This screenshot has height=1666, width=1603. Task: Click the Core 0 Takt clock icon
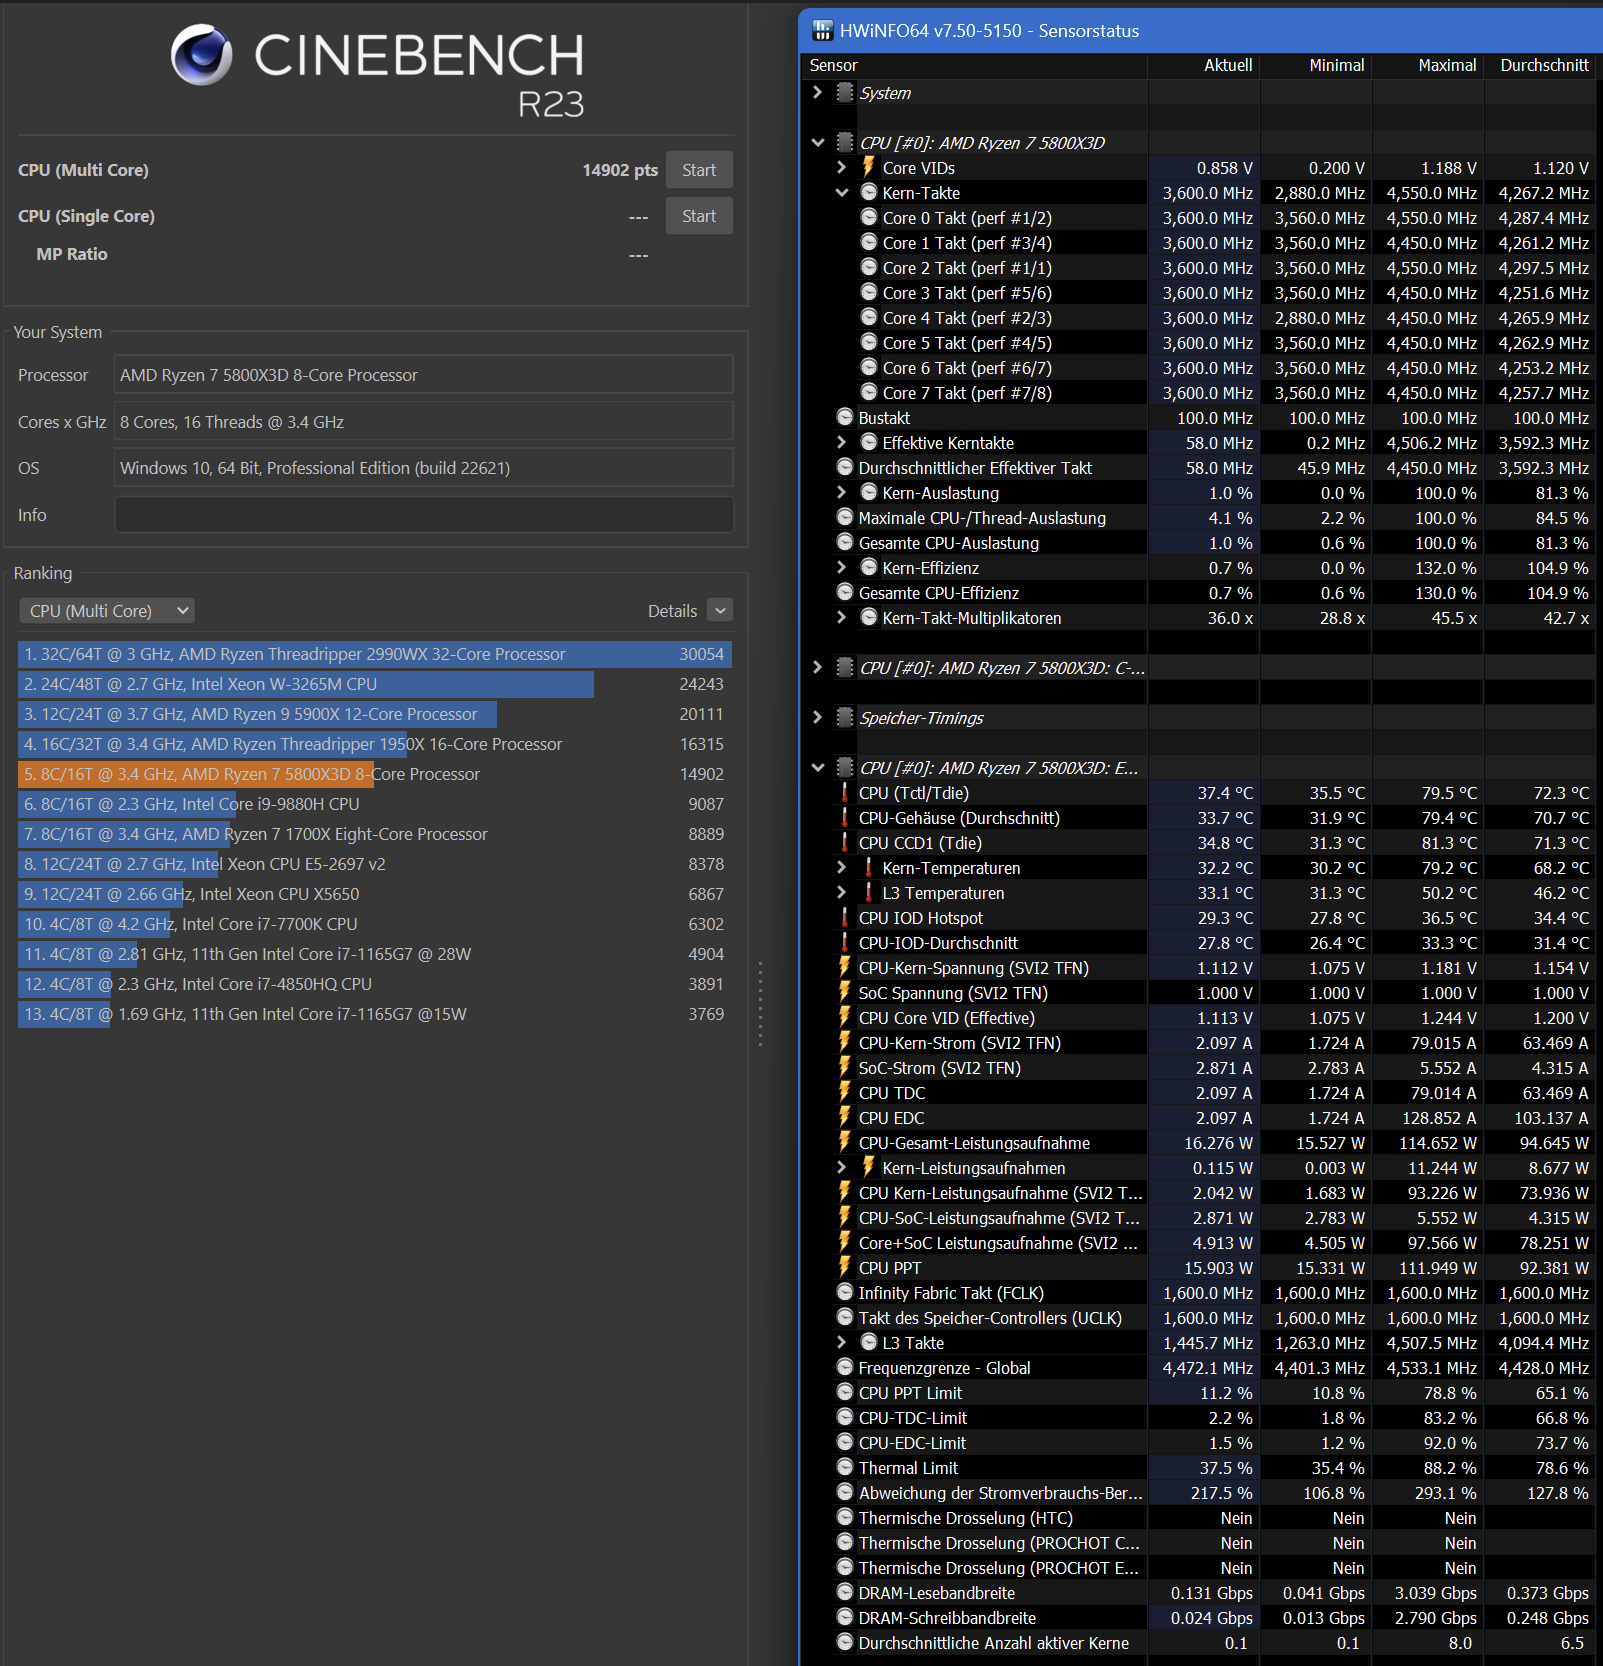(x=869, y=217)
